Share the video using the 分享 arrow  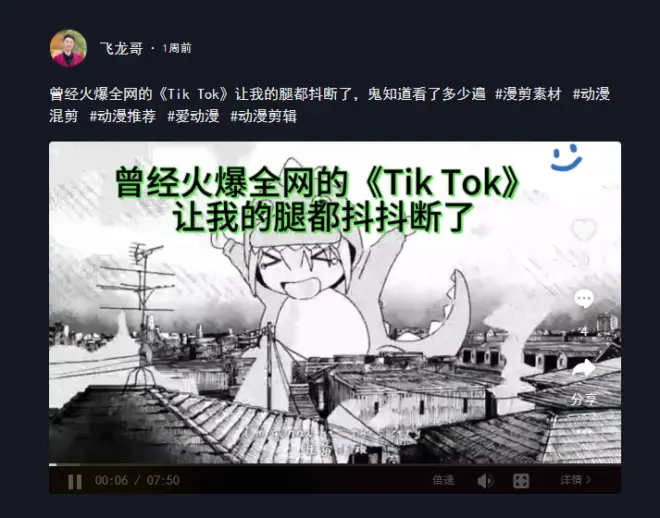(584, 369)
